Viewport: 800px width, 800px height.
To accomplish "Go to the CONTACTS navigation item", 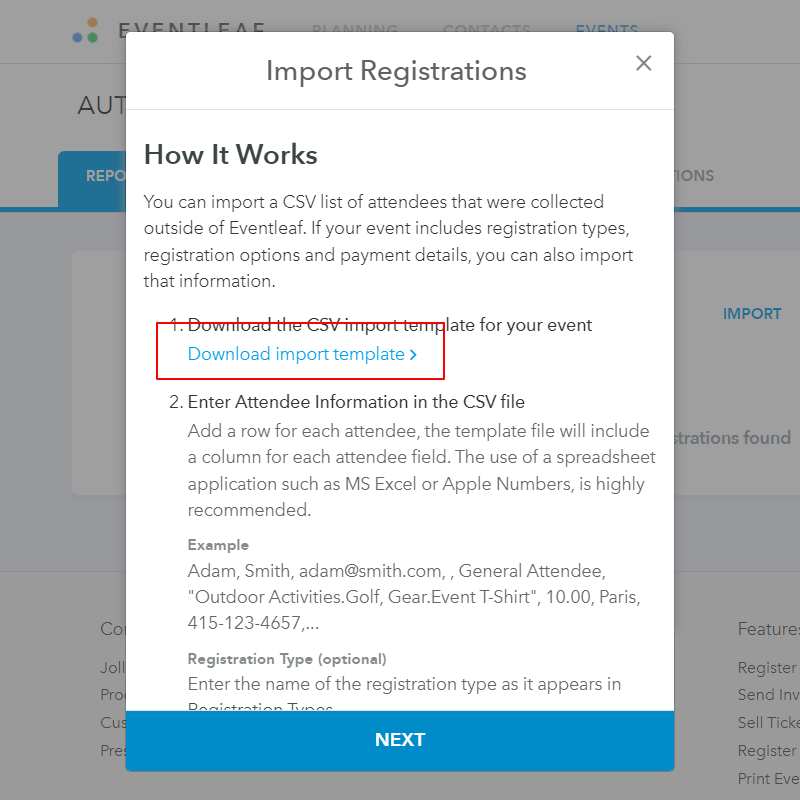I will pyautogui.click(x=486, y=30).
